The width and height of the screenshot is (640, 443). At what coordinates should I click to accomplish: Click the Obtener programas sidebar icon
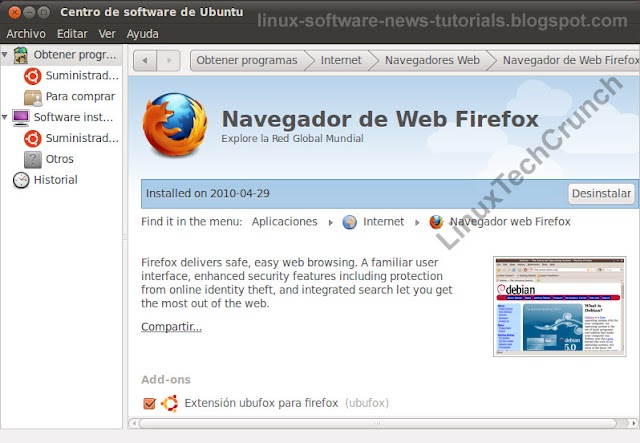coord(20,55)
